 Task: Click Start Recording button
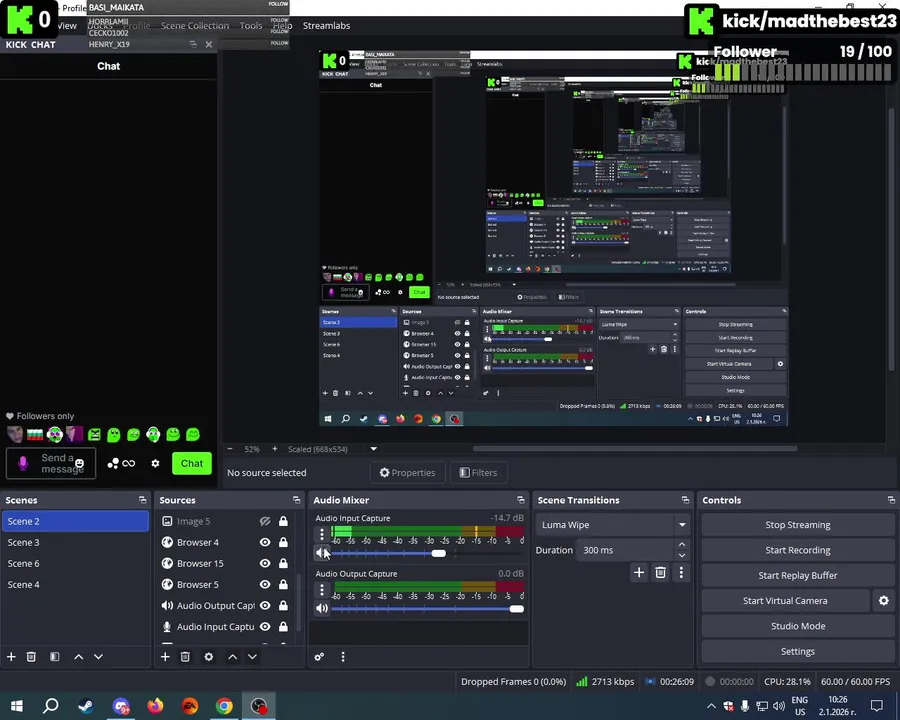pyautogui.click(x=797, y=550)
